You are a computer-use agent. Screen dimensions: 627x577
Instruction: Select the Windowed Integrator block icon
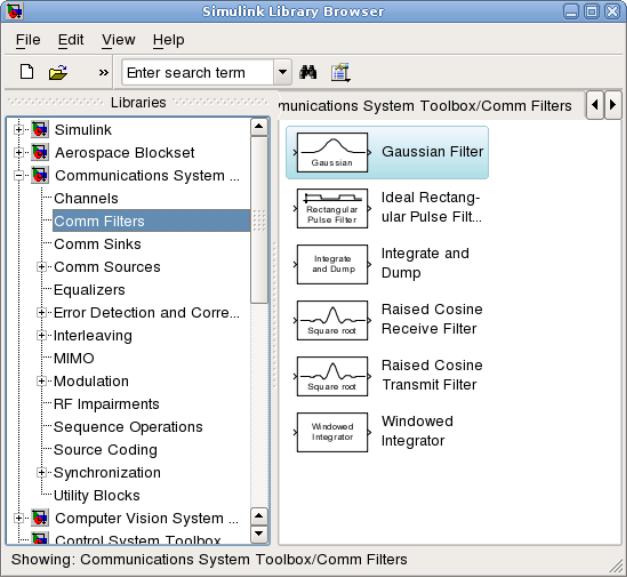click(x=332, y=432)
